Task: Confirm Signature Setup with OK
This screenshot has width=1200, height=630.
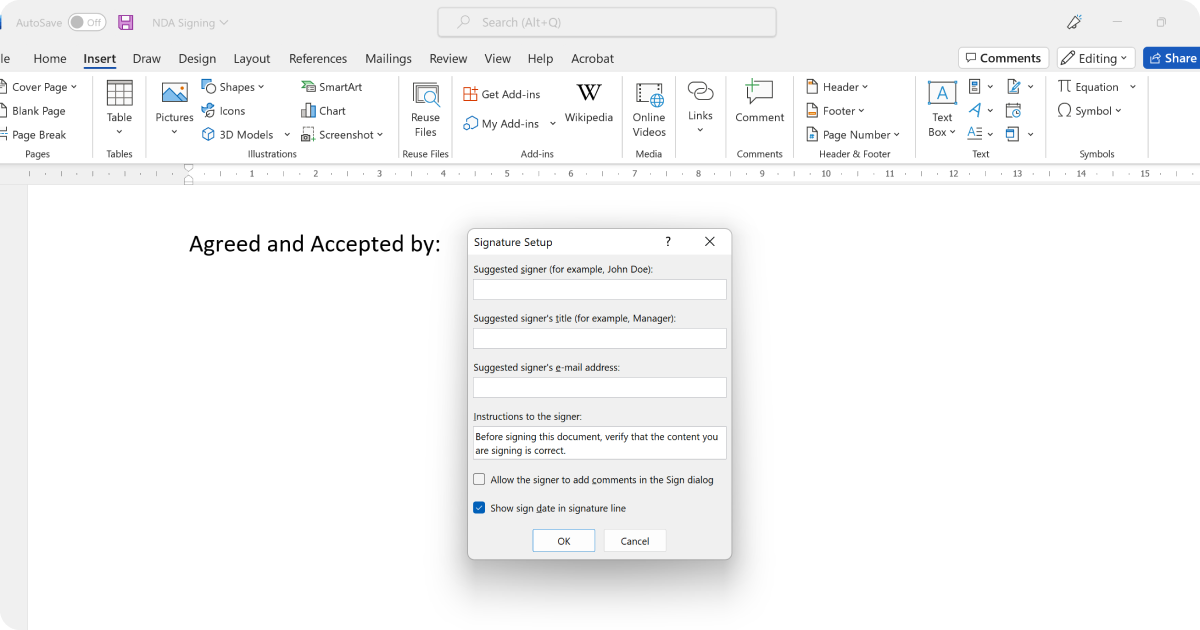Action: tap(564, 541)
